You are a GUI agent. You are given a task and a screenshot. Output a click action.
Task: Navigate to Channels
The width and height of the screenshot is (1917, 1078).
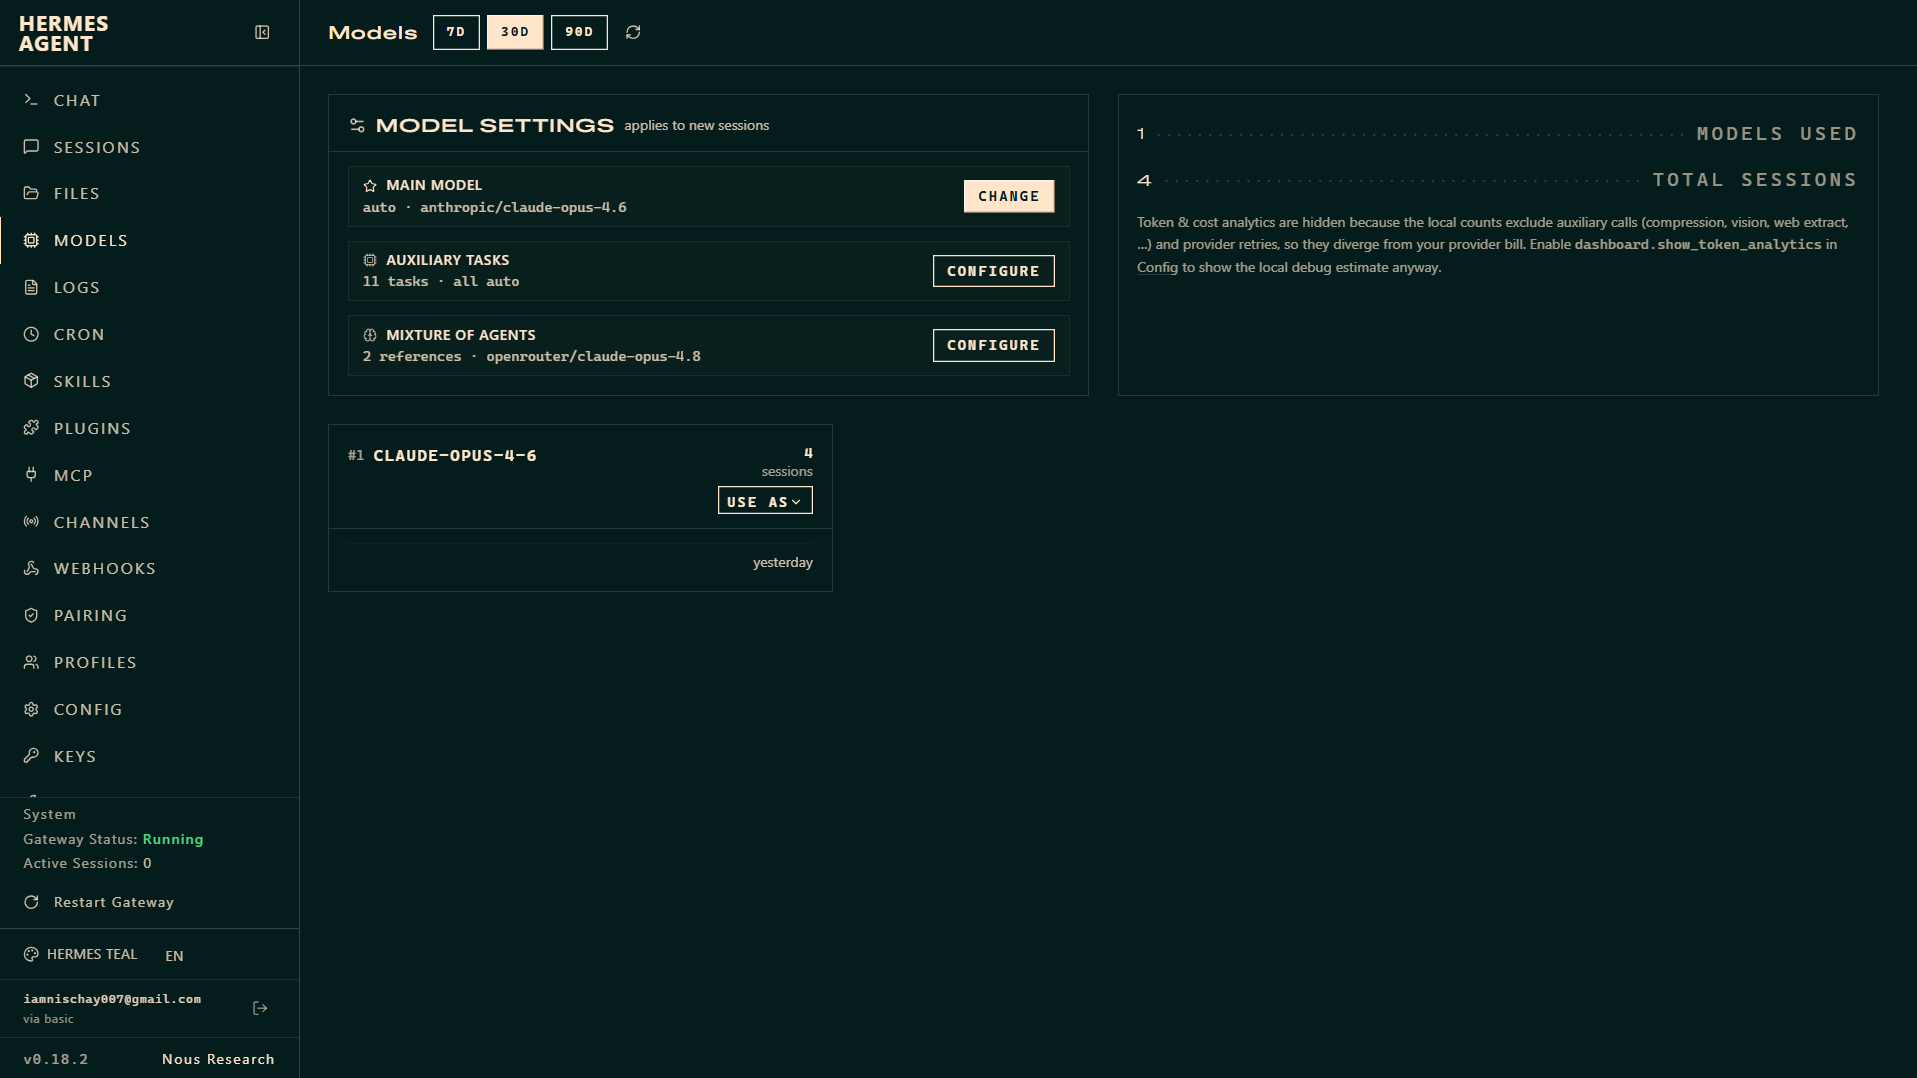tap(150, 522)
